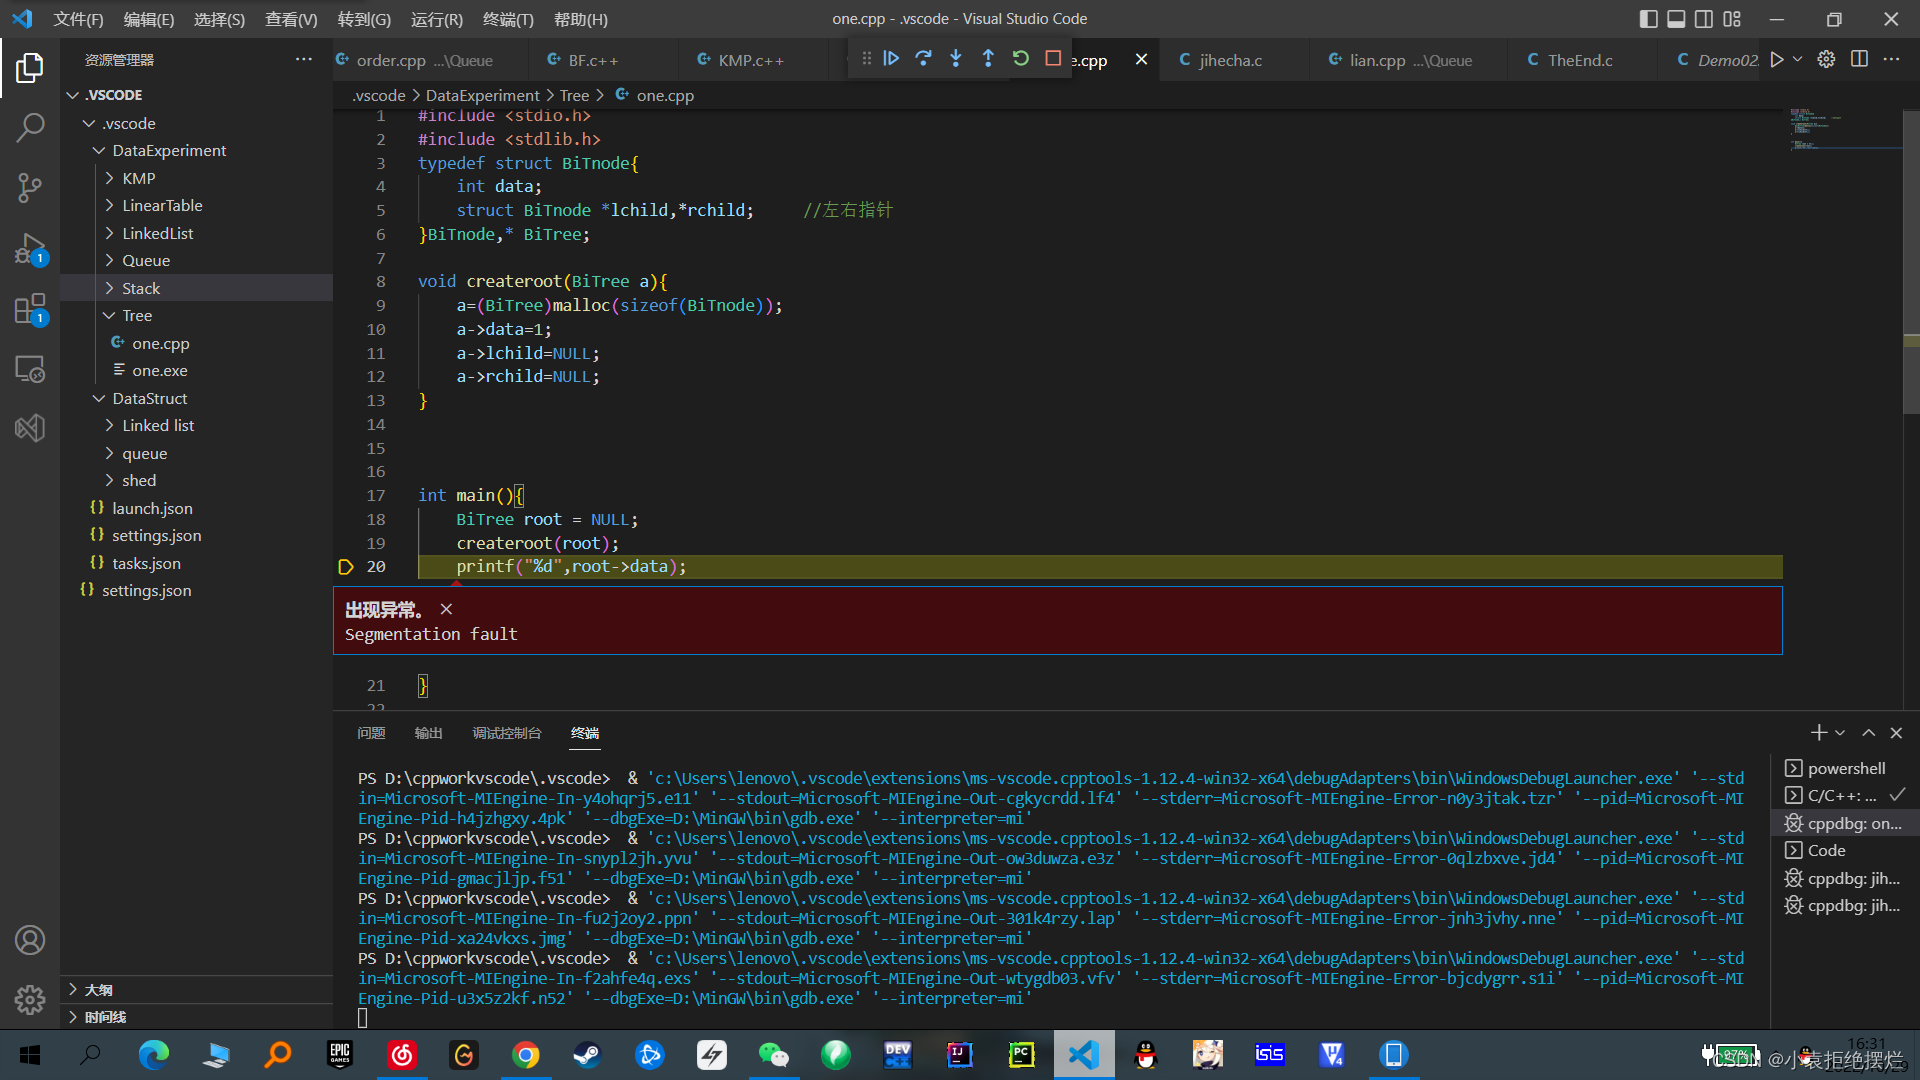The width and height of the screenshot is (1920, 1080).
Task: Click the Step Over debug icon
Action: 923,59
